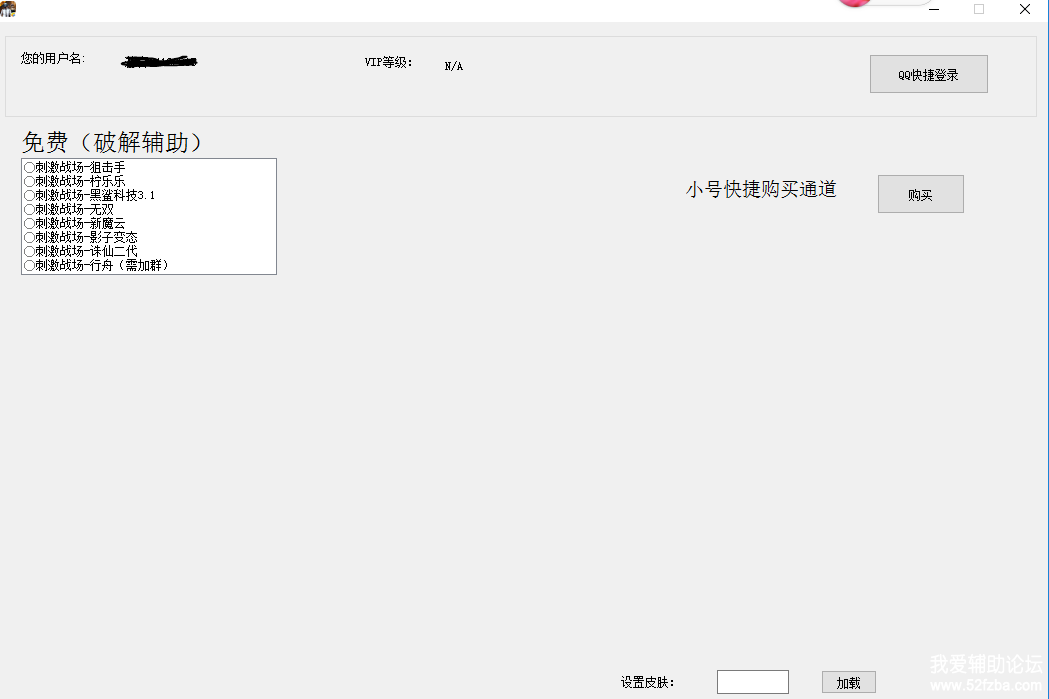The width and height of the screenshot is (1049, 699).
Task: Click the 您的用户名 label
Action: coord(53,59)
